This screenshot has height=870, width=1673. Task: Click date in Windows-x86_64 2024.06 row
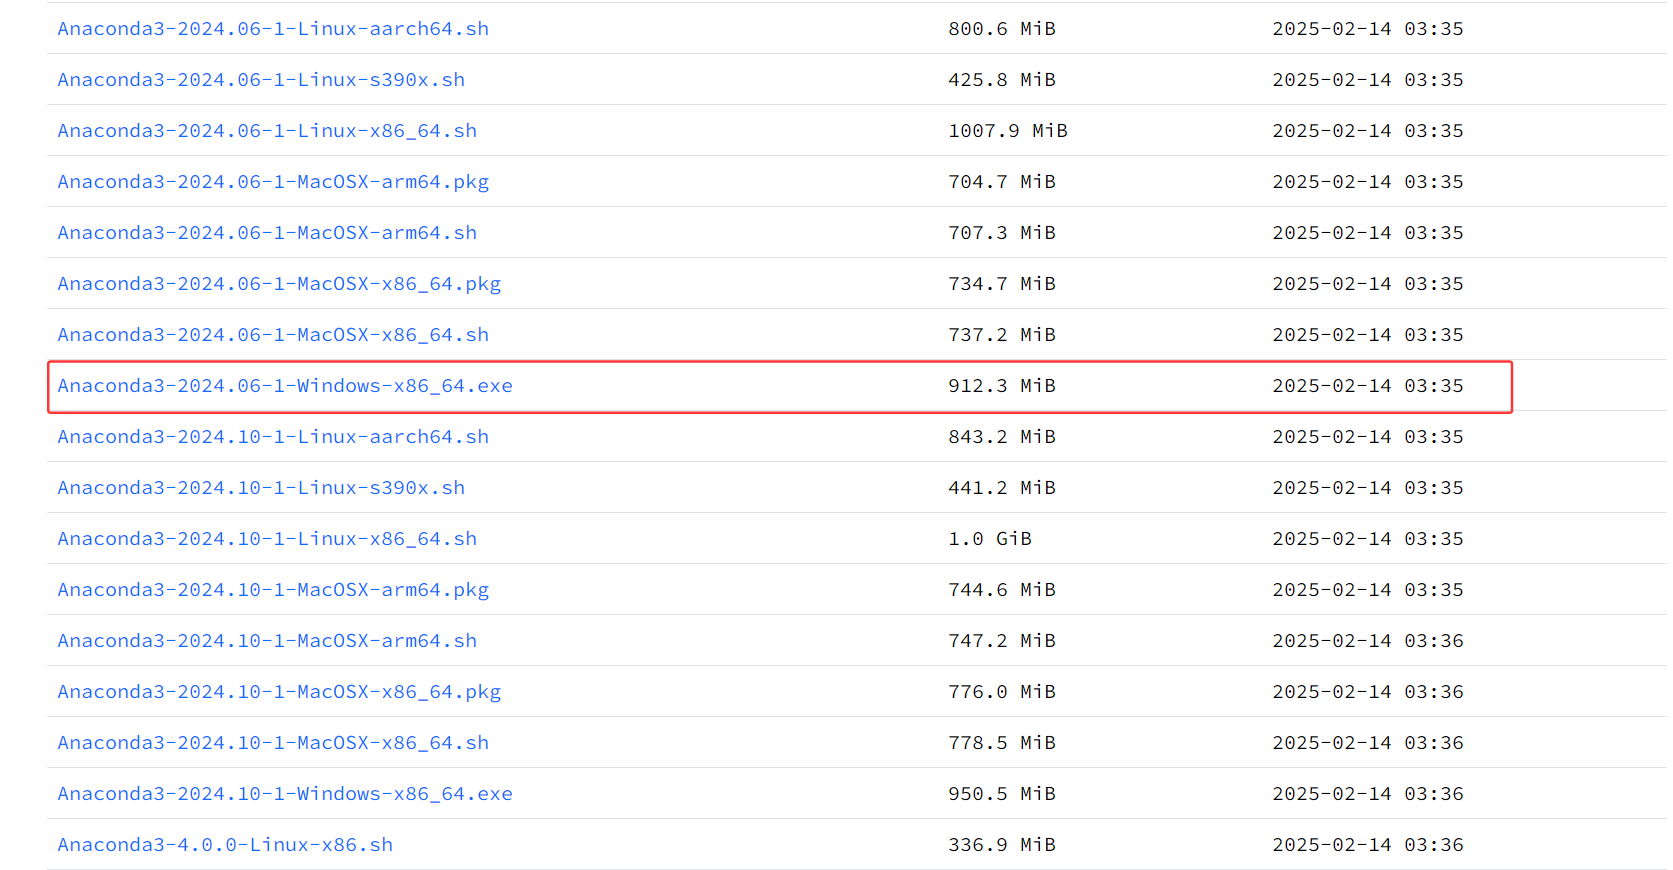pos(1368,386)
